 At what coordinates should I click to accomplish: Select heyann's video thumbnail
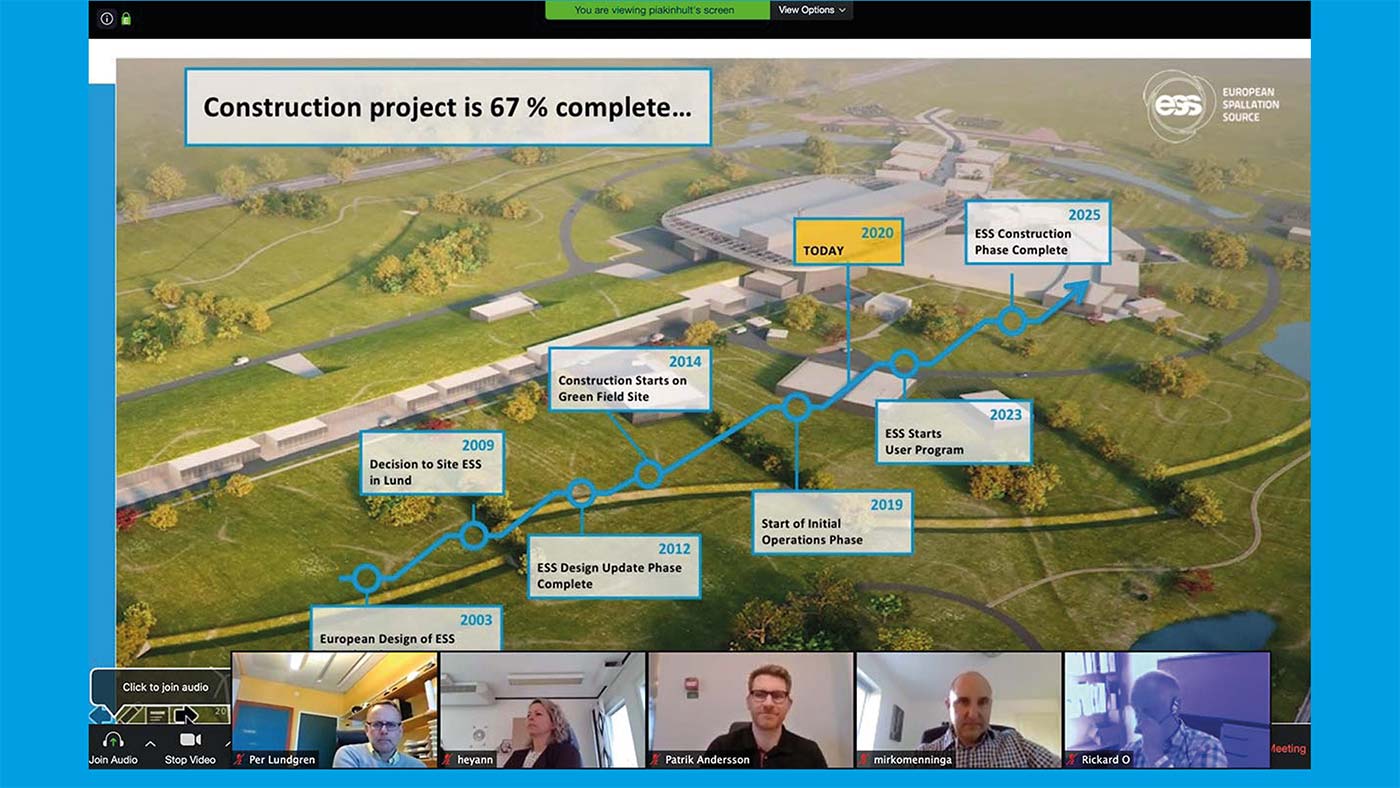tap(542, 703)
